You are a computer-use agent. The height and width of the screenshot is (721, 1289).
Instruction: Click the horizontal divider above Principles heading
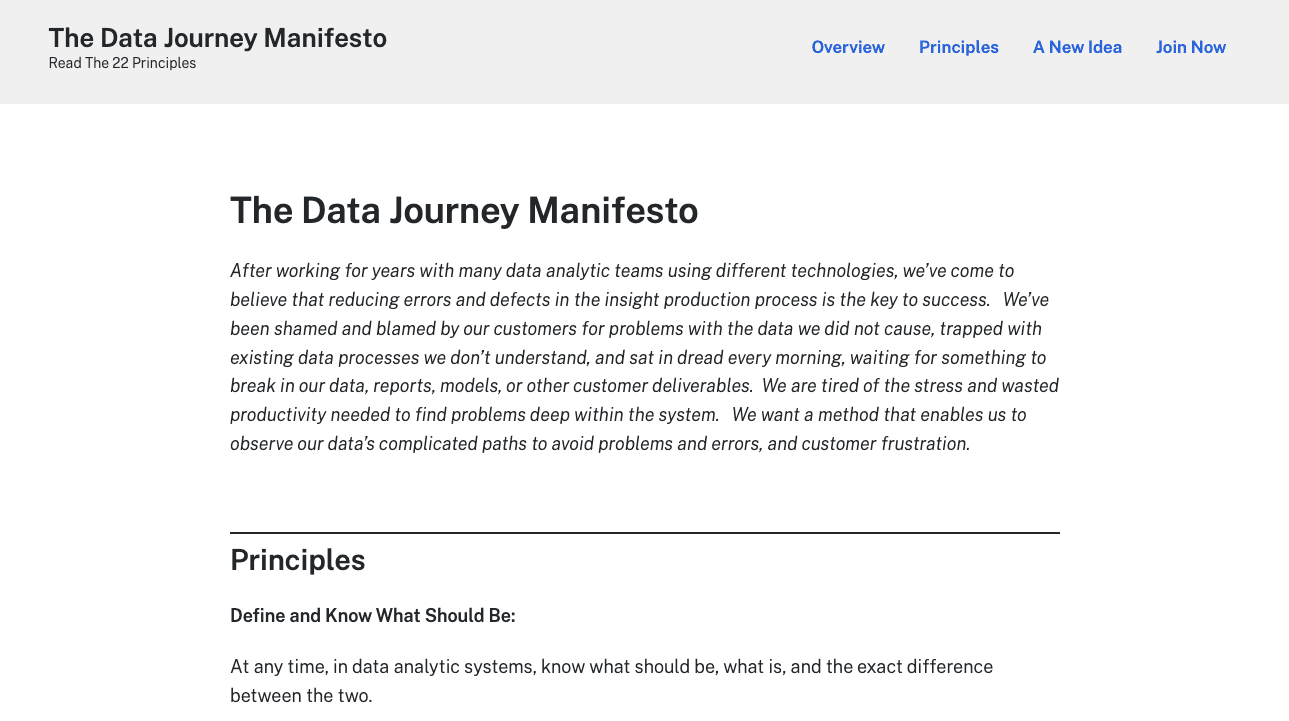point(644,533)
